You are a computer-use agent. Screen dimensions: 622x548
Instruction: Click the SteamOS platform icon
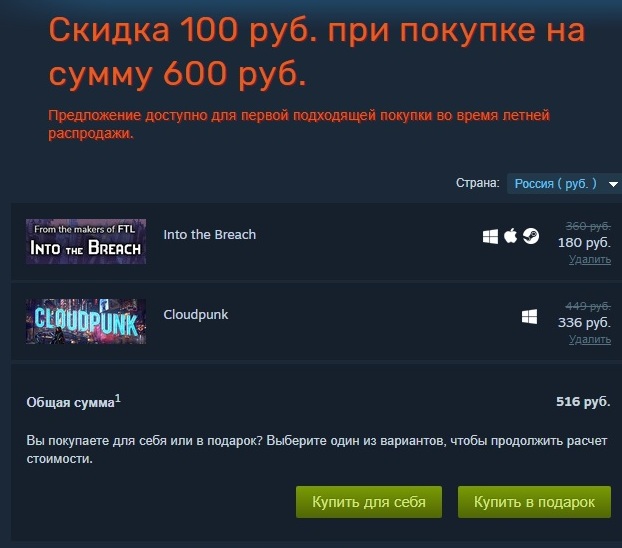(x=531, y=236)
